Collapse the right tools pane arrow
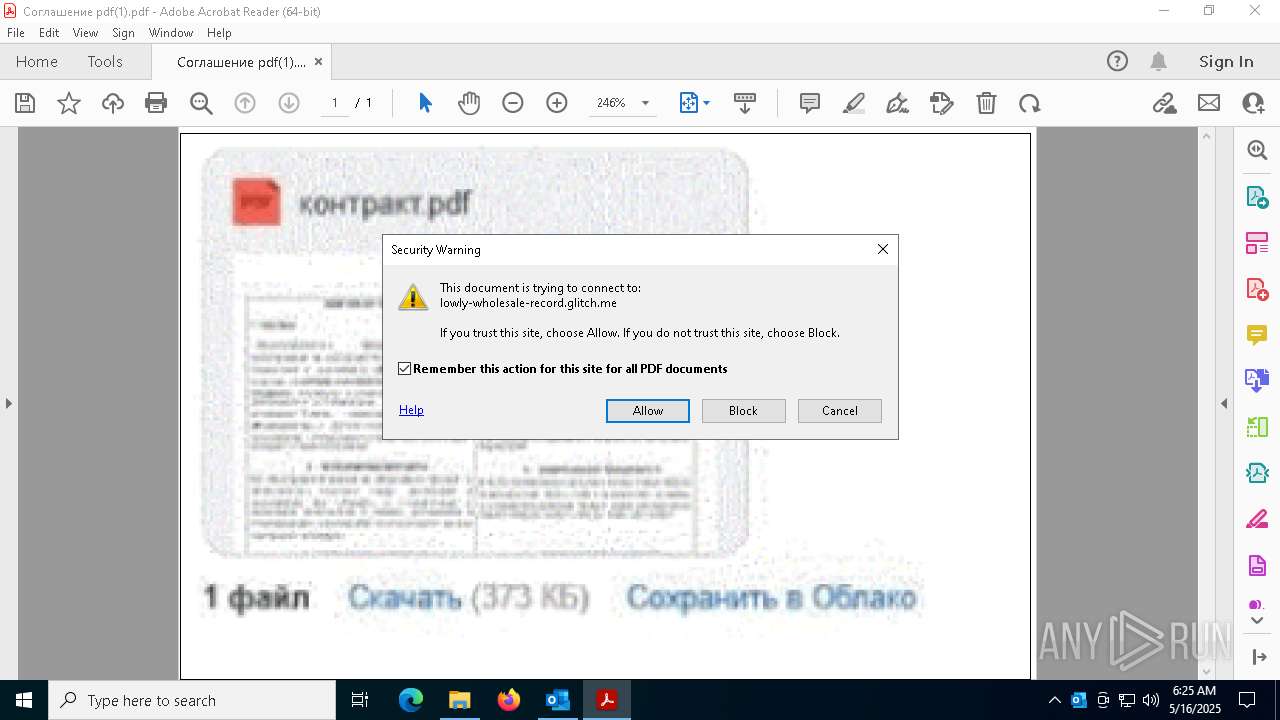 click(1224, 403)
